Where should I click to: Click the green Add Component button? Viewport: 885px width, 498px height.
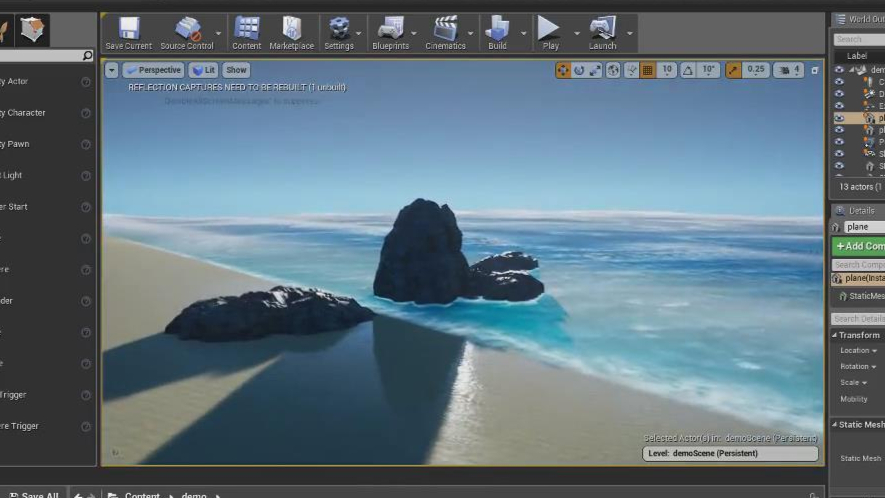(x=859, y=246)
